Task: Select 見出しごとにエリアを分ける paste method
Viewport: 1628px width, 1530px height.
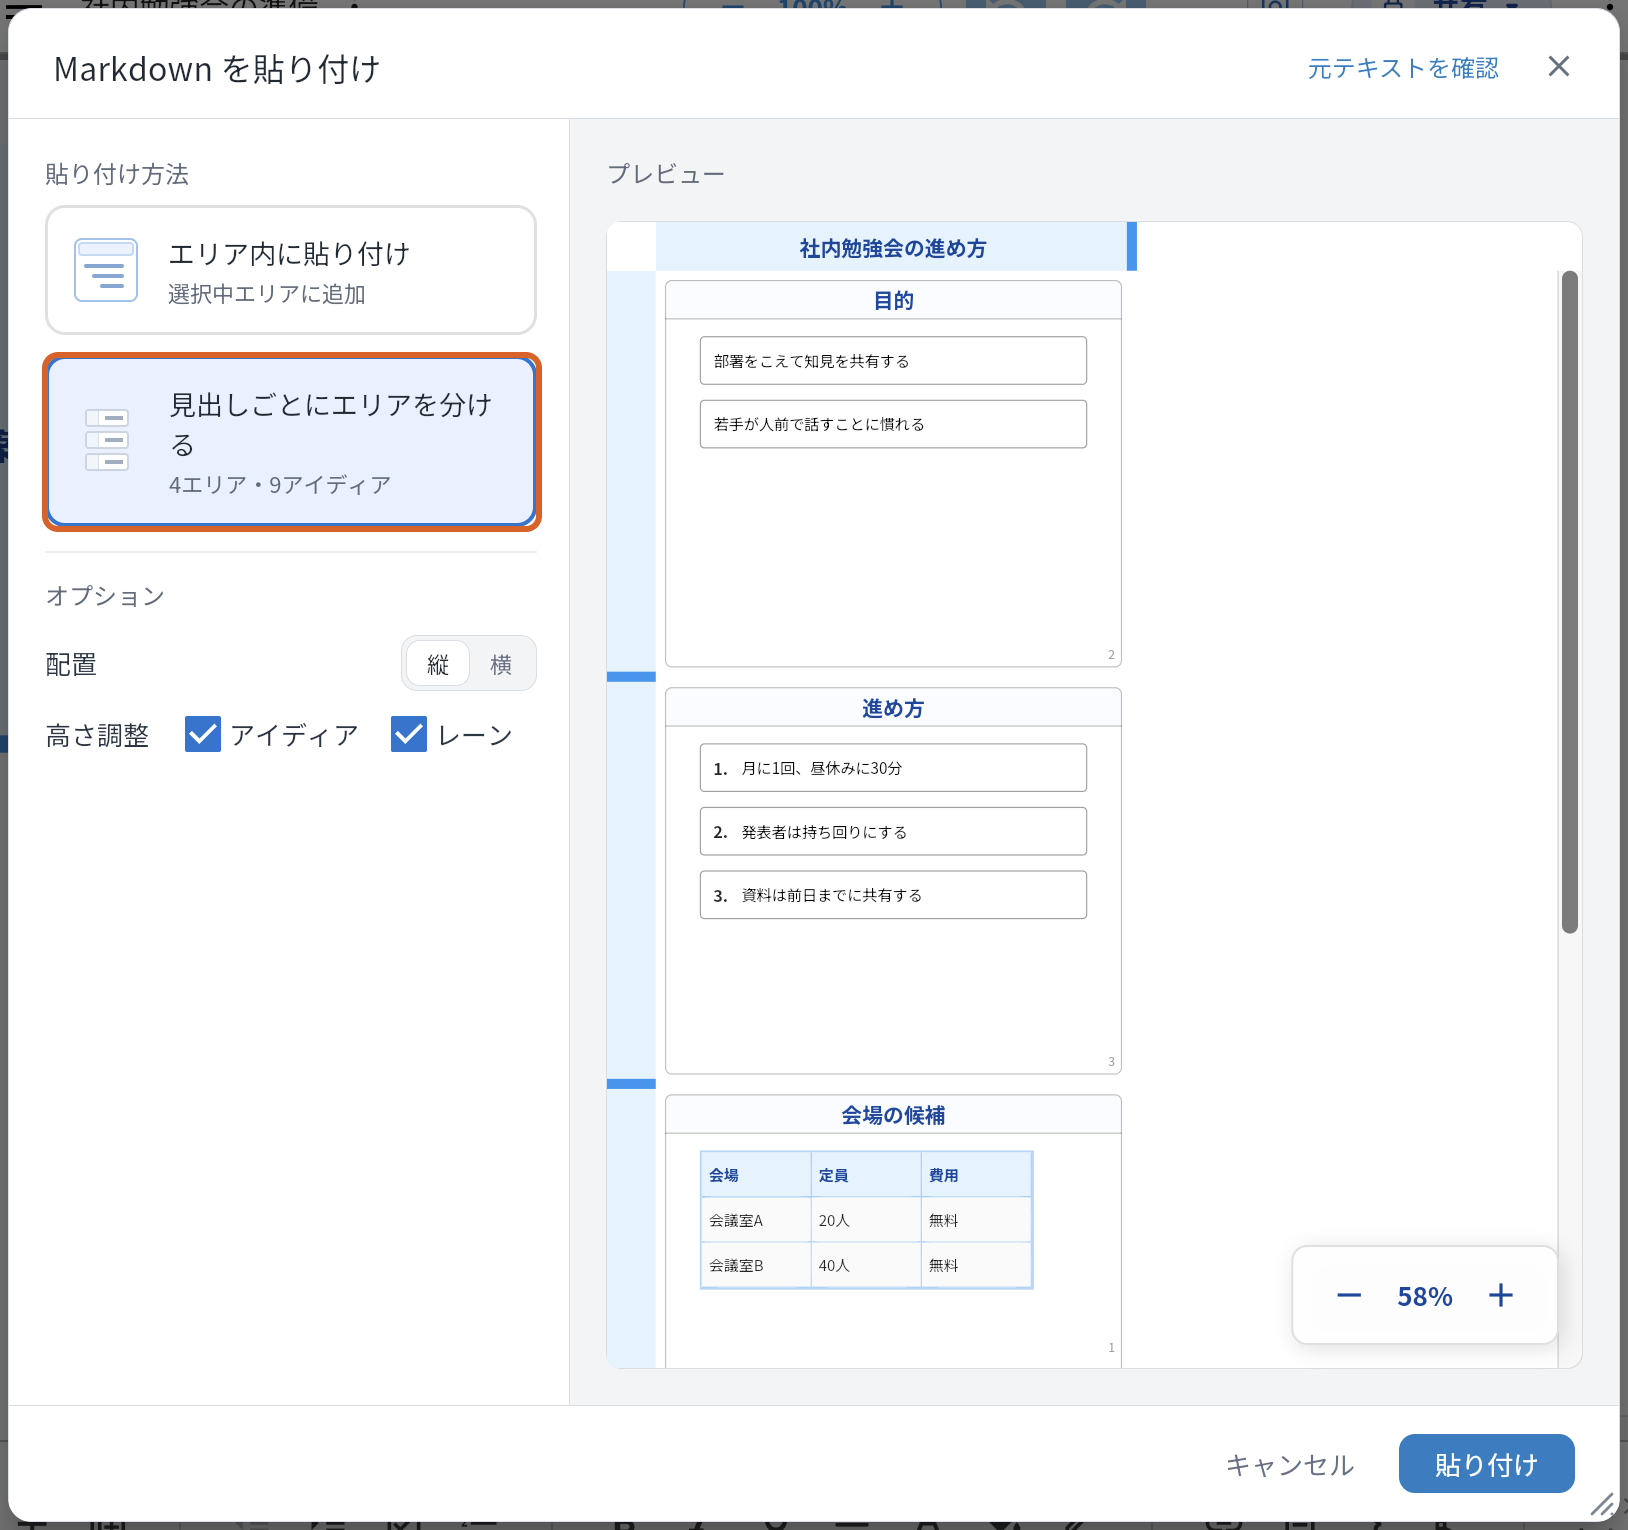Action: 291,441
